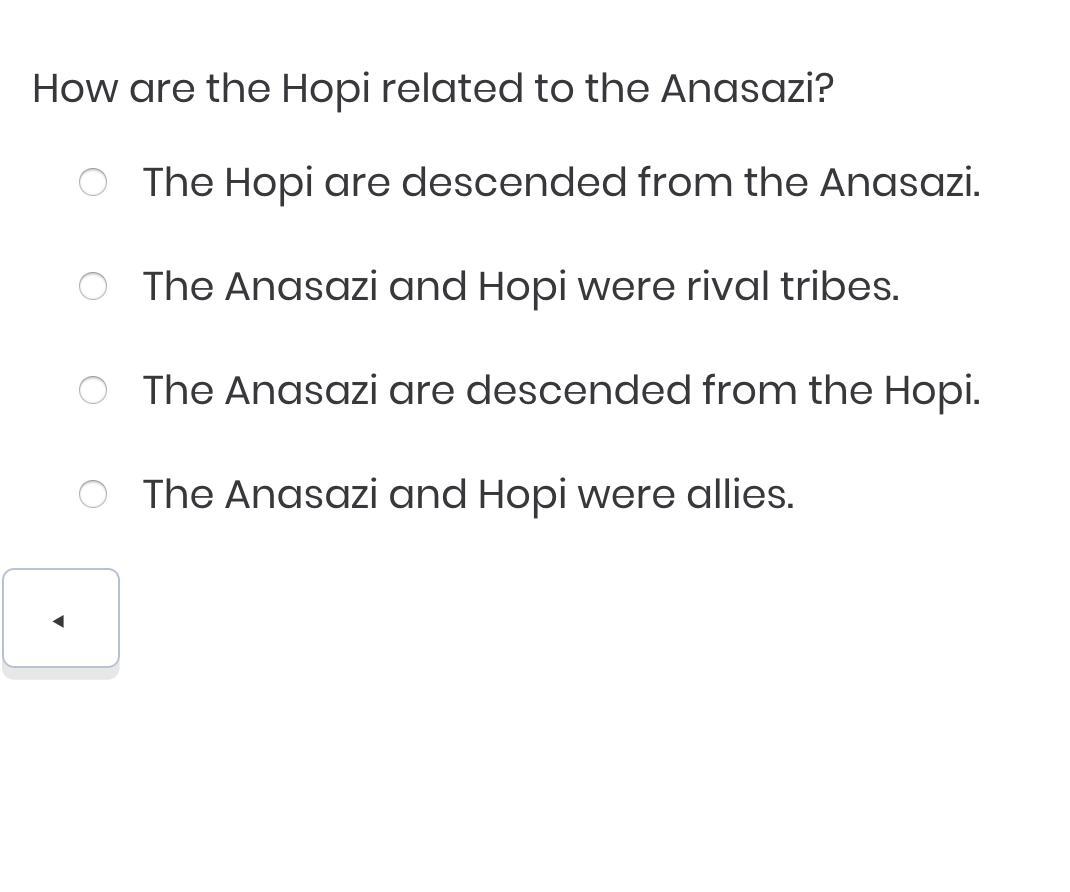The height and width of the screenshot is (892, 1070).
Task: Mark the "were allies" radio option
Action: (93, 494)
